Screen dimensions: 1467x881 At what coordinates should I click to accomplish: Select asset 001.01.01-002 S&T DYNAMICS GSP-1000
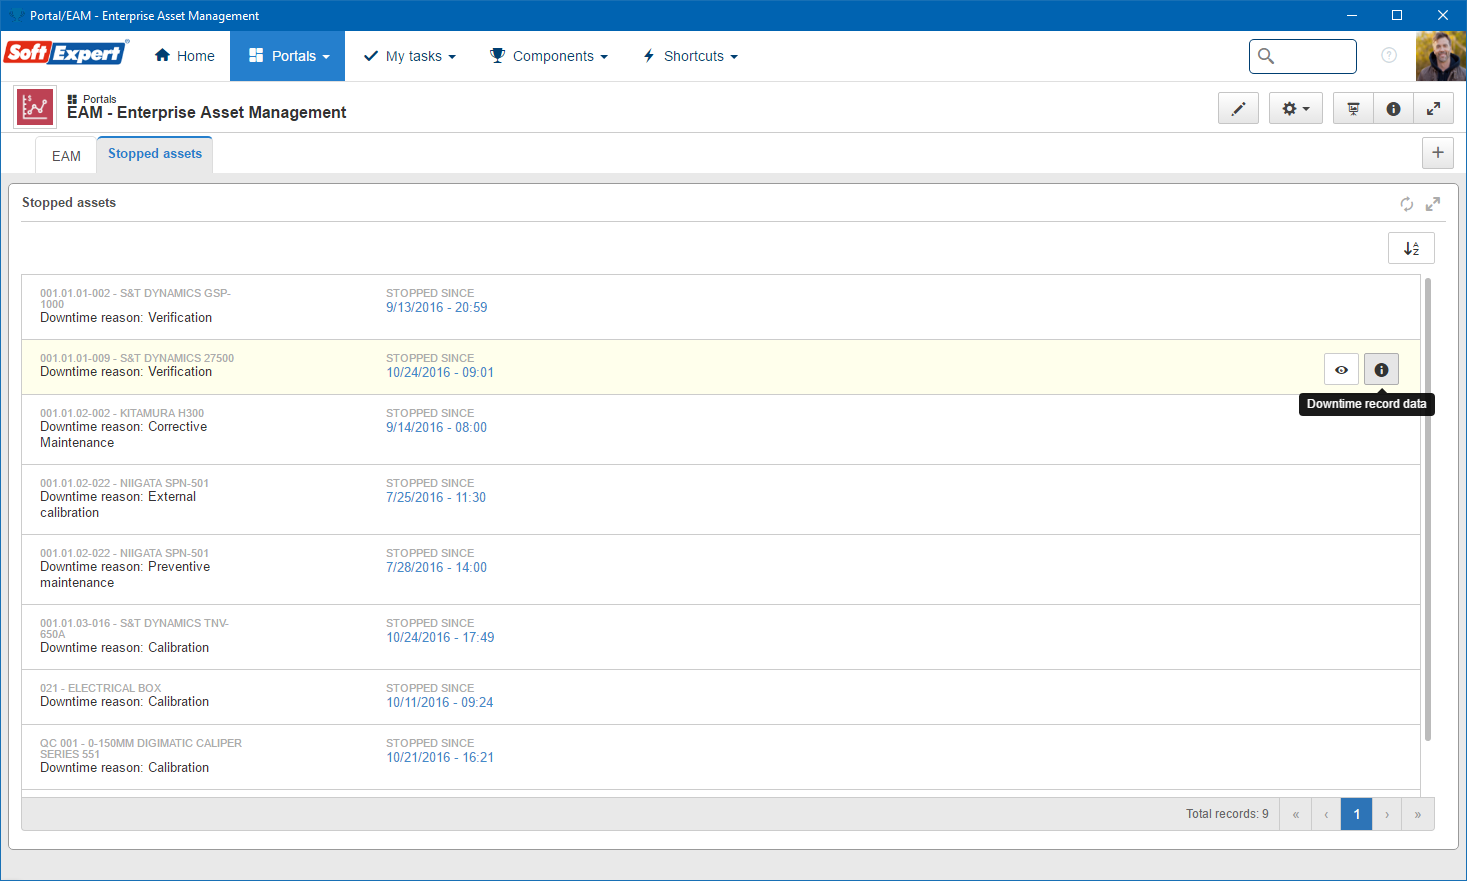721,307
